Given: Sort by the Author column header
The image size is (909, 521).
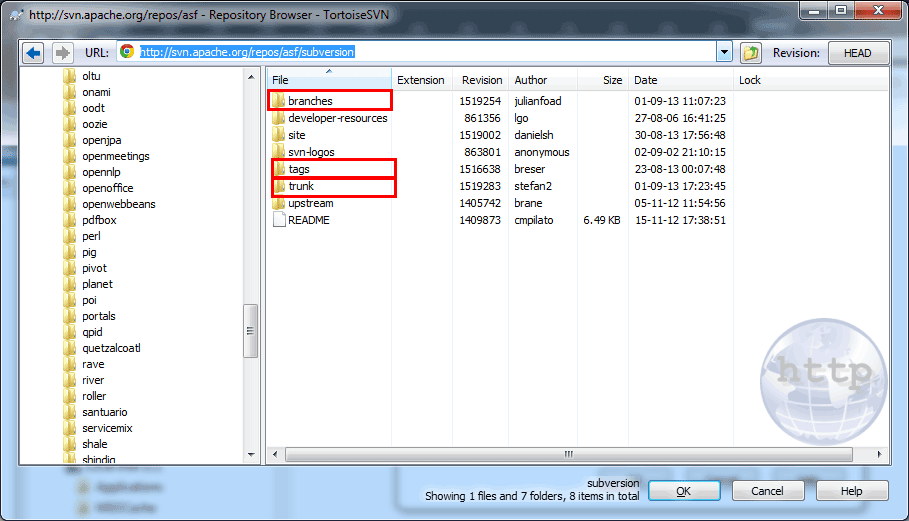Looking at the screenshot, I should tap(543, 80).
